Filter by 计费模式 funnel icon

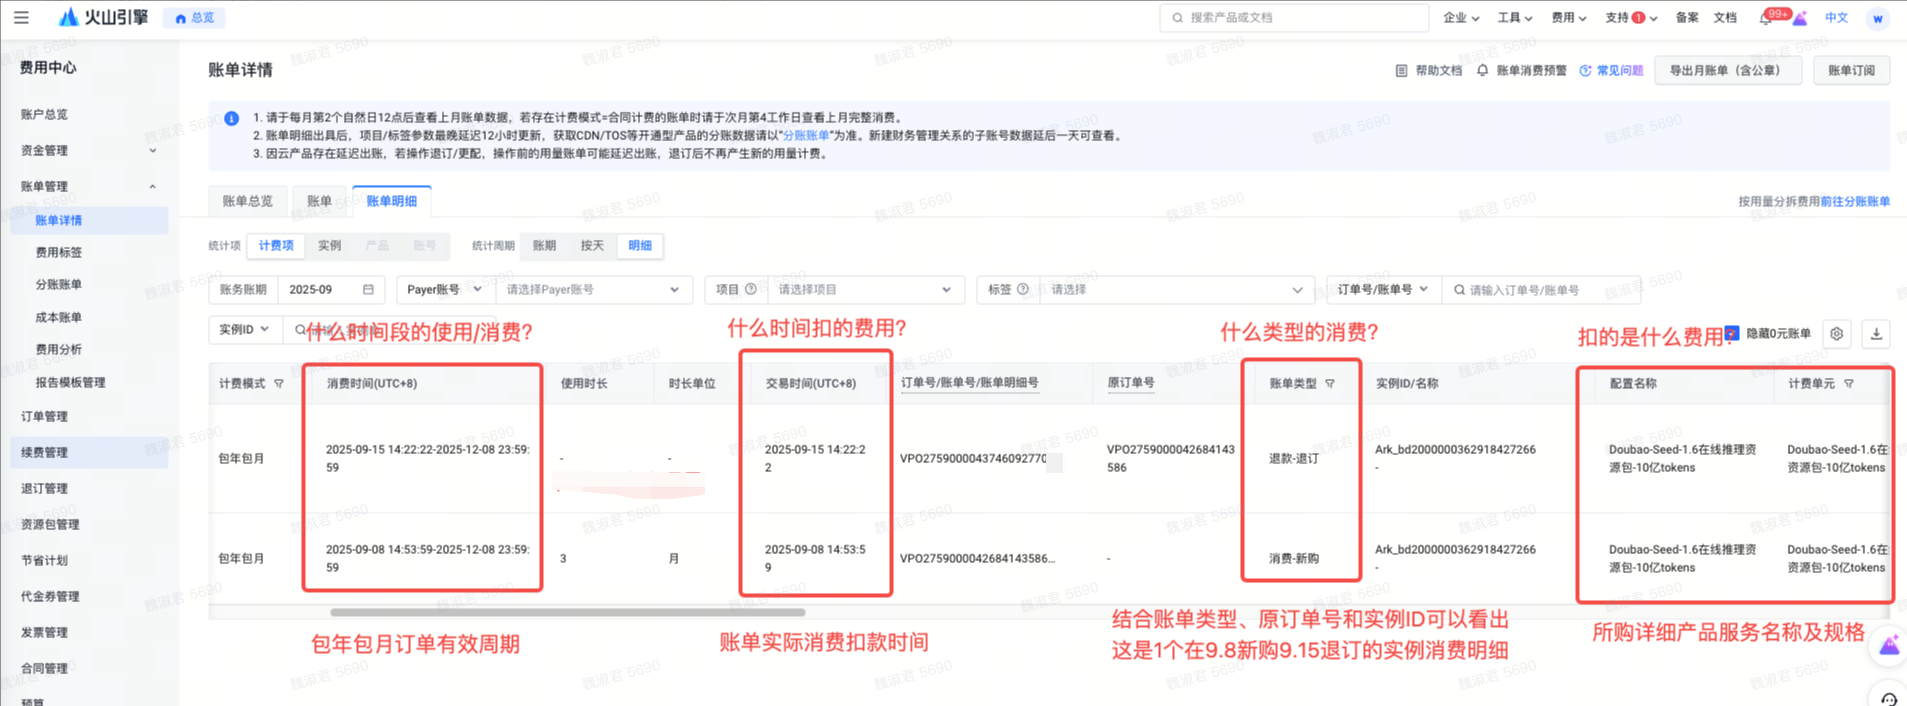point(279,384)
